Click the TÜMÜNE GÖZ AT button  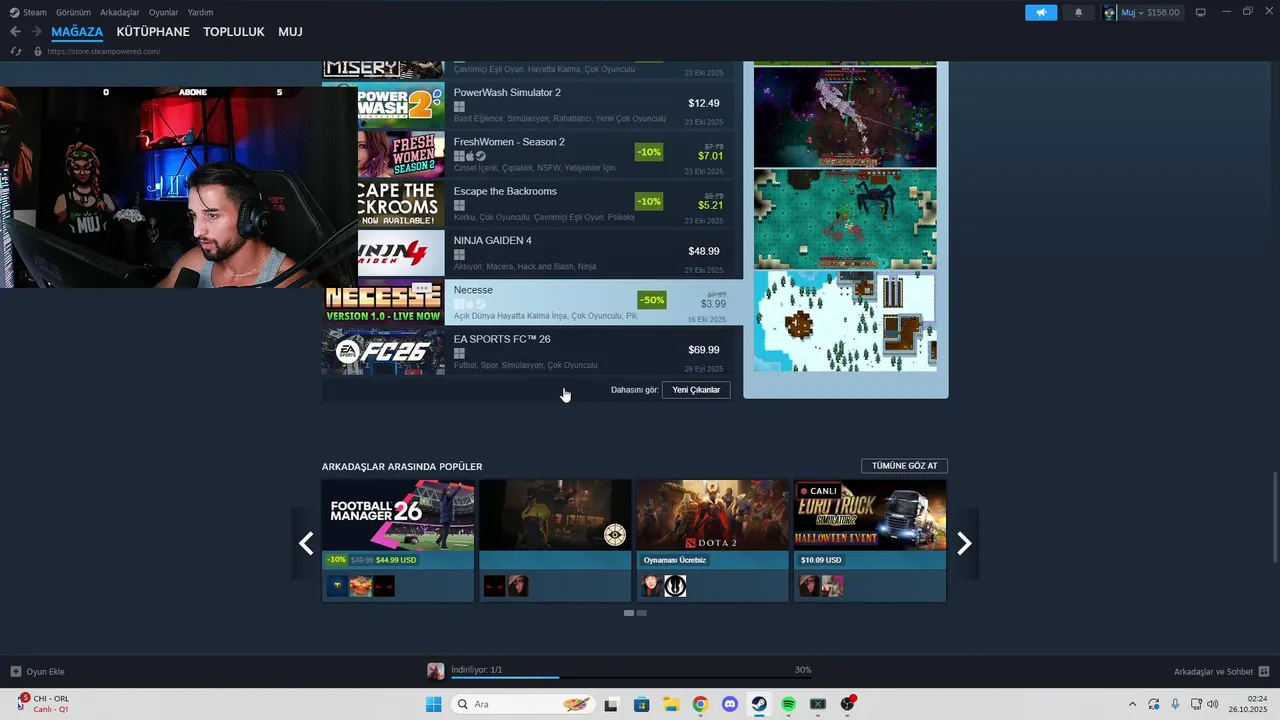tap(904, 466)
